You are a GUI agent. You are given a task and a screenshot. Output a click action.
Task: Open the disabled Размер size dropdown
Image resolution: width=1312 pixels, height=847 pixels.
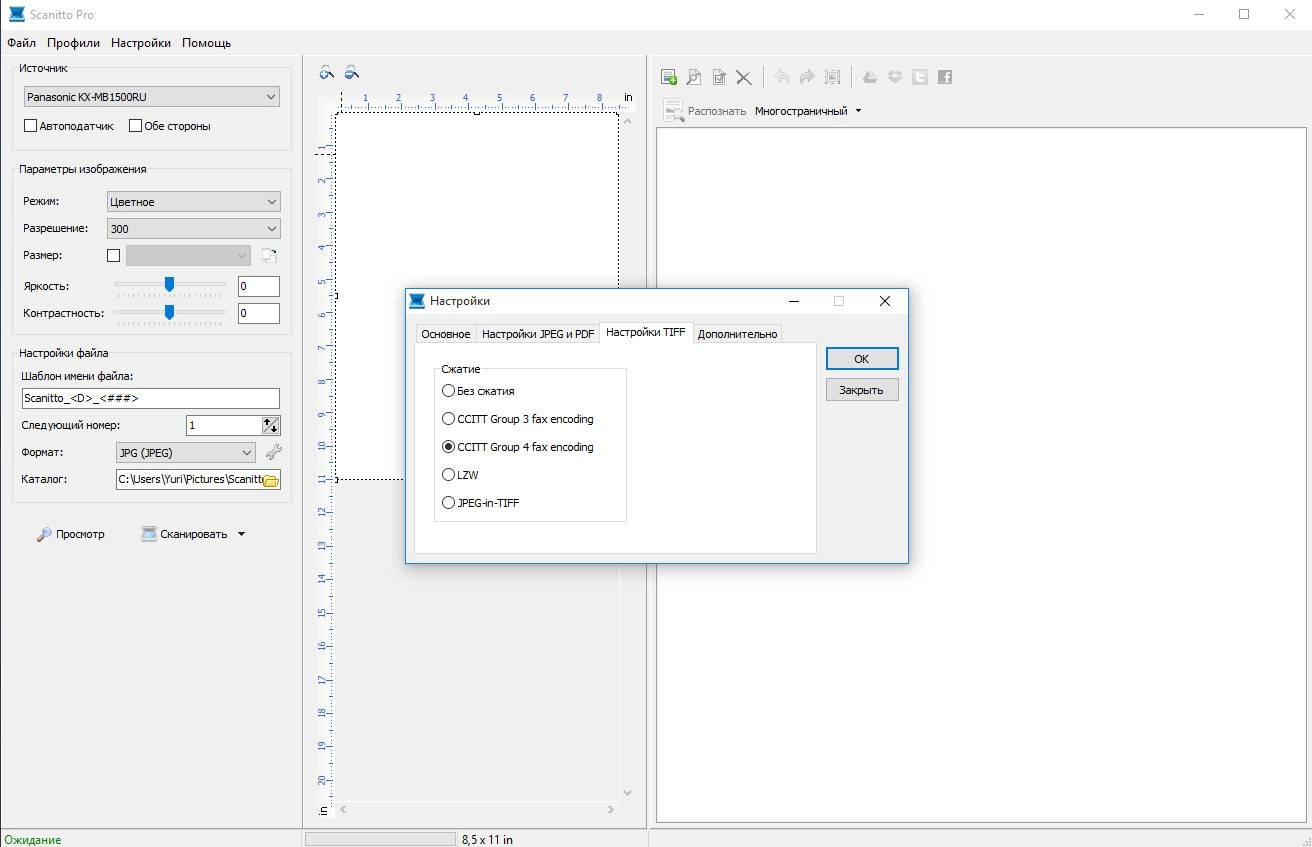click(x=188, y=256)
